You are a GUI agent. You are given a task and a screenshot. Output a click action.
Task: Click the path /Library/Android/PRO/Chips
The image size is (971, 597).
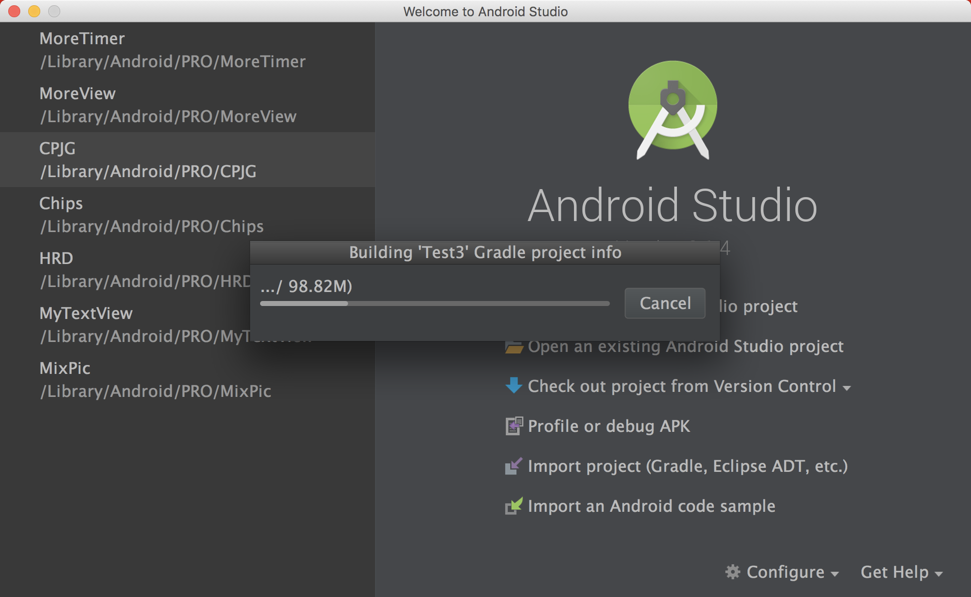(152, 227)
